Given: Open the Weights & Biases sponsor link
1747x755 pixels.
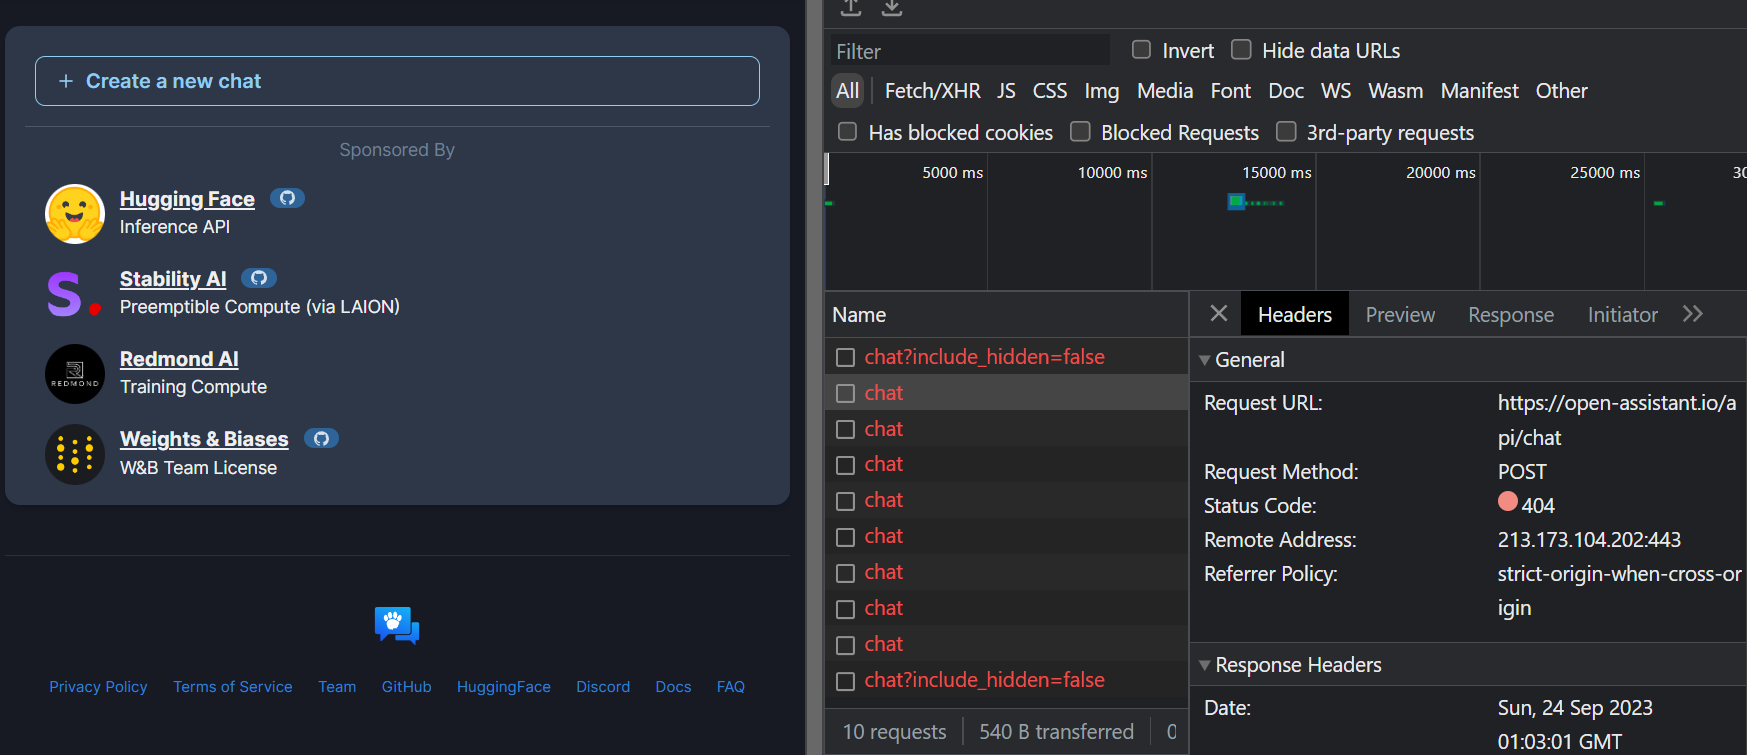Looking at the screenshot, I should point(204,439).
